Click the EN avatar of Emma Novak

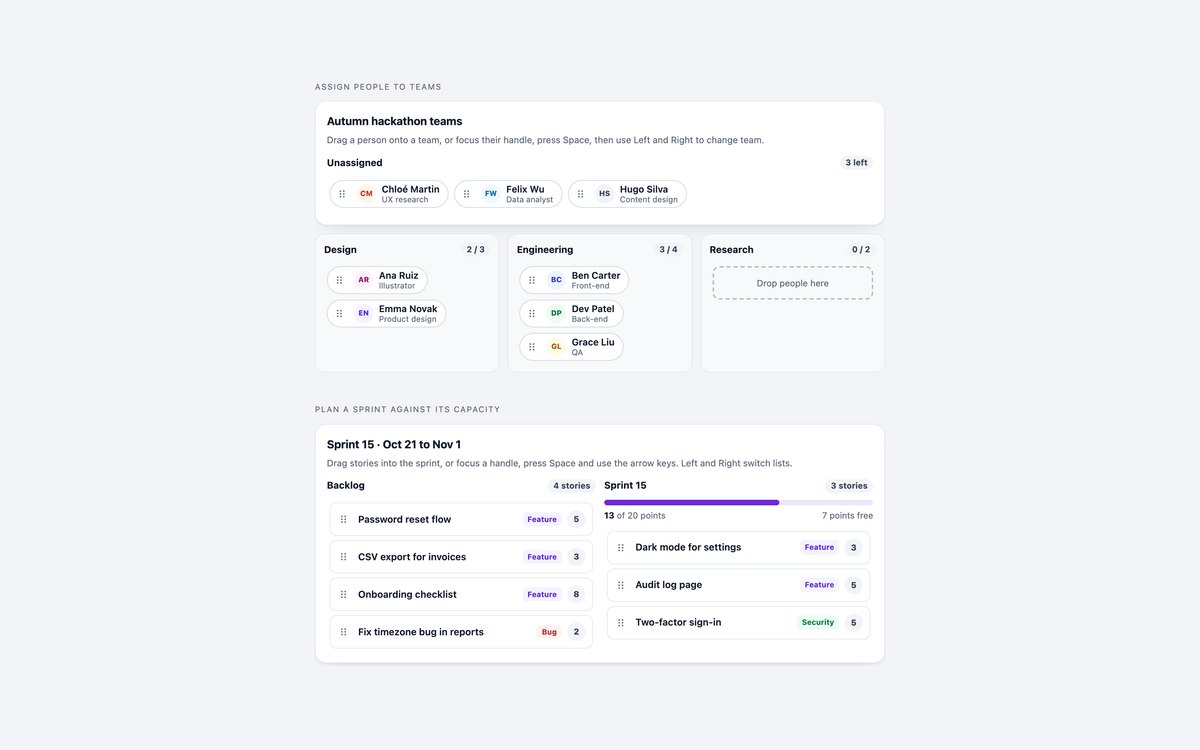pos(363,313)
